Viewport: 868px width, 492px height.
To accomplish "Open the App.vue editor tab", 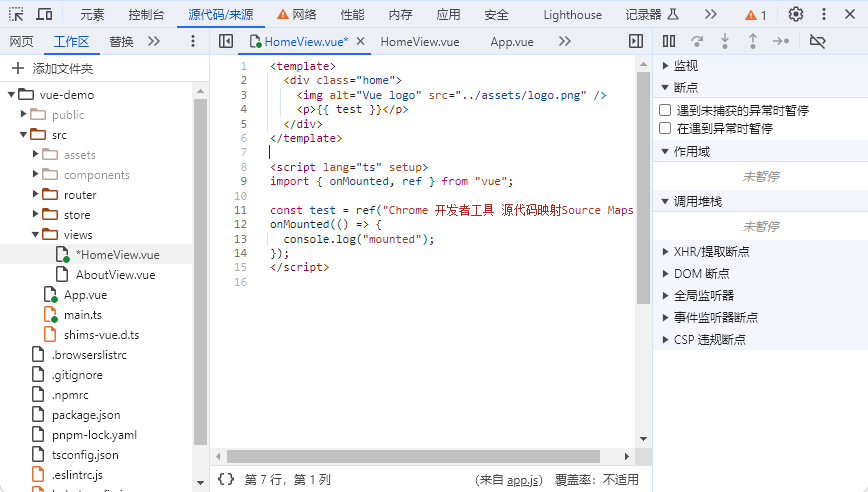I will click(512, 42).
